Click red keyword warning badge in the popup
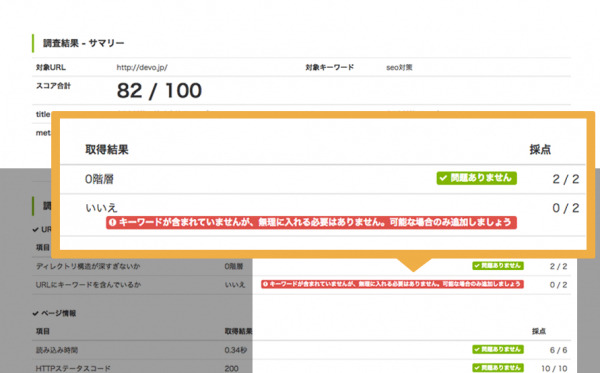Image resolution: width=600 pixels, height=373 pixels. pyautogui.click(x=311, y=223)
